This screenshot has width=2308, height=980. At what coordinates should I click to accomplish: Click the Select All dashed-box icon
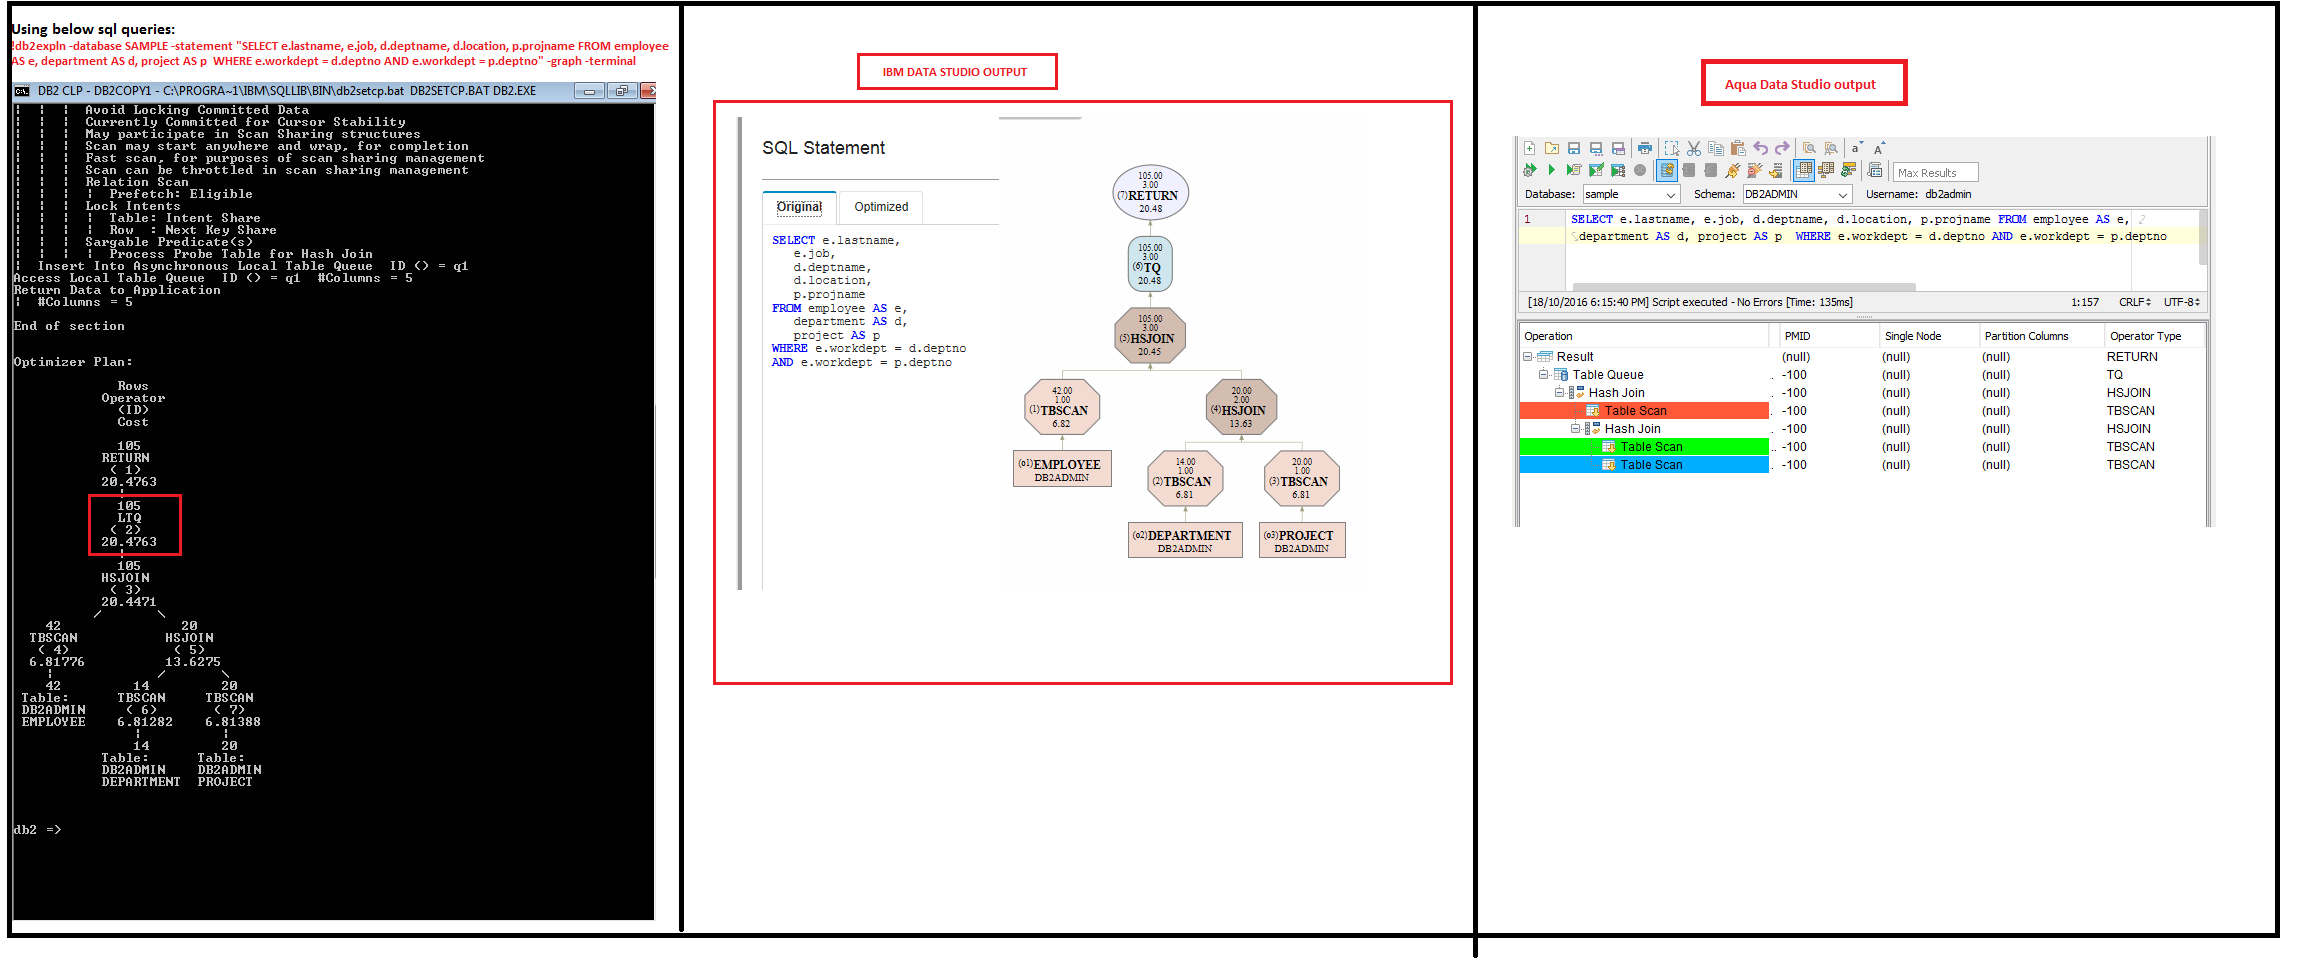tap(1671, 148)
